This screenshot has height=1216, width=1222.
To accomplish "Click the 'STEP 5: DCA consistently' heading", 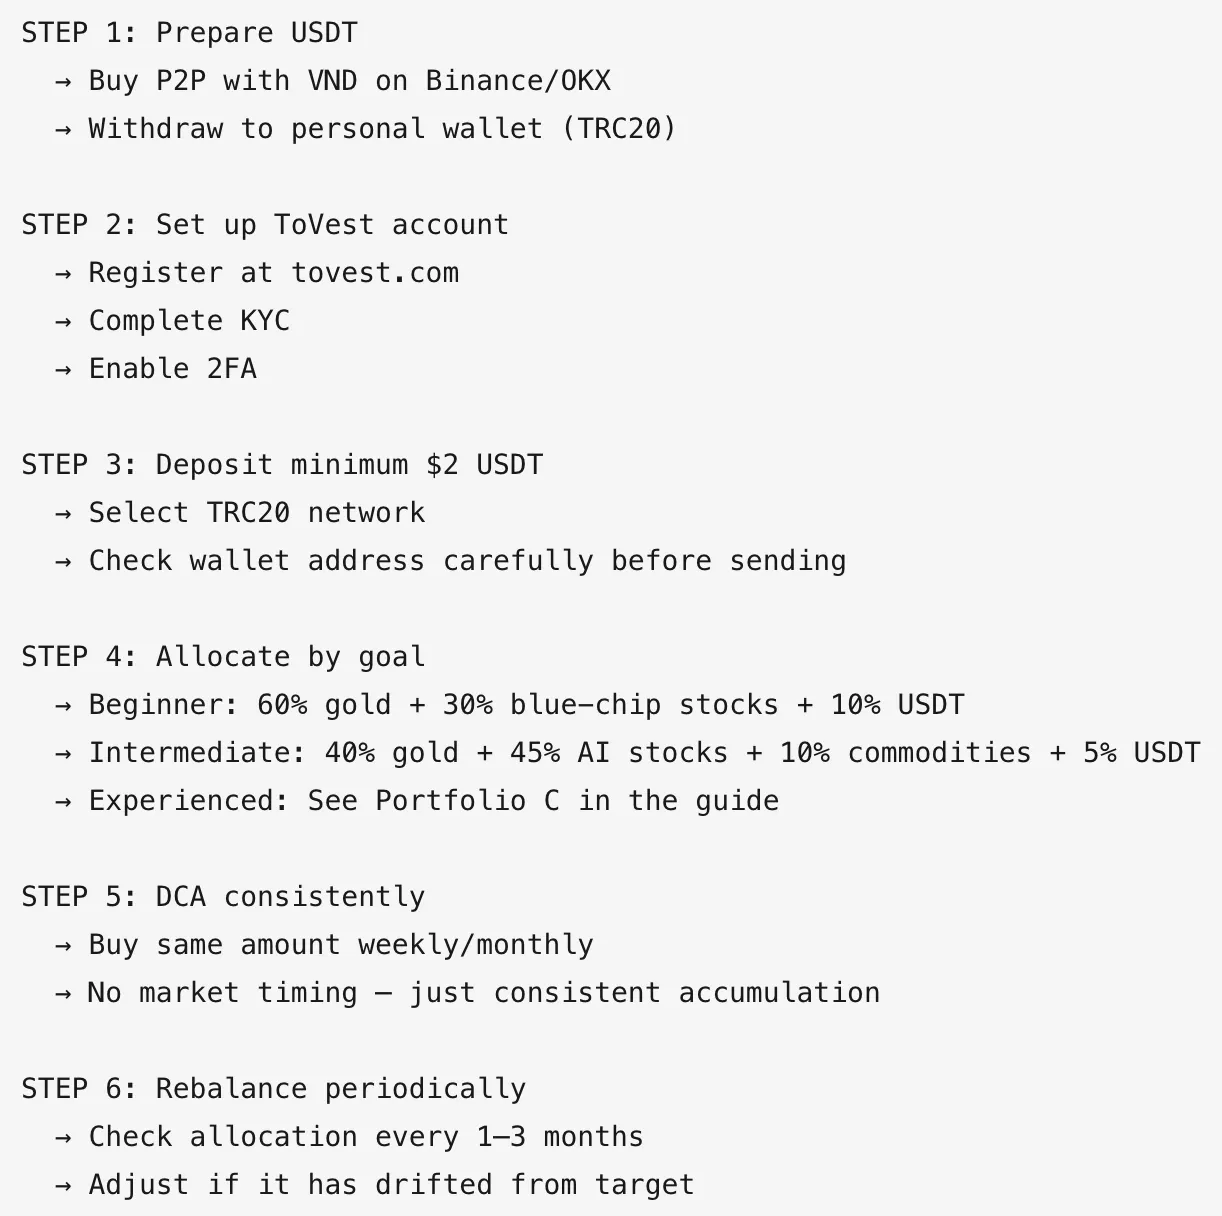I will click(223, 896).
